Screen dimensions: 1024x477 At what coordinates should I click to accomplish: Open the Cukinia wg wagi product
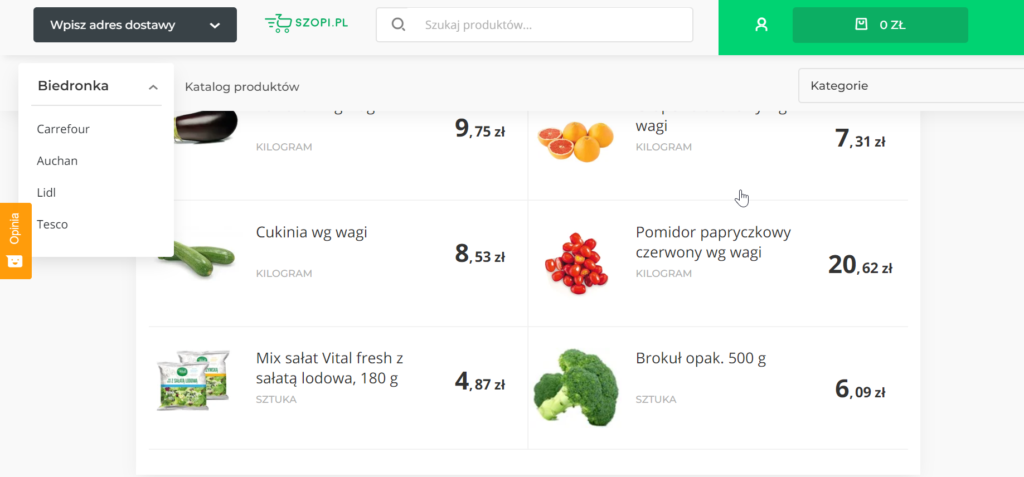312,233
